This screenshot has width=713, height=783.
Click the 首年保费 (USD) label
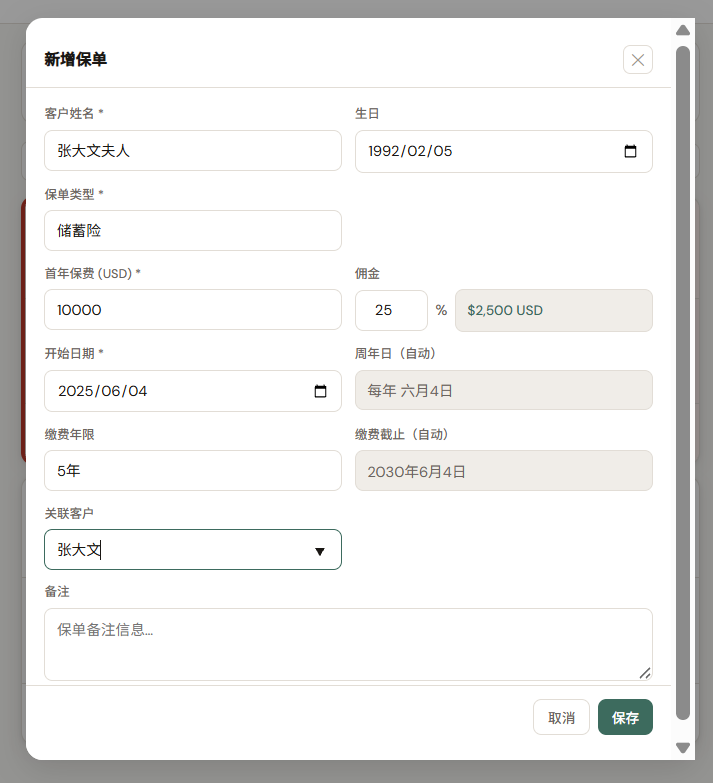point(93,273)
